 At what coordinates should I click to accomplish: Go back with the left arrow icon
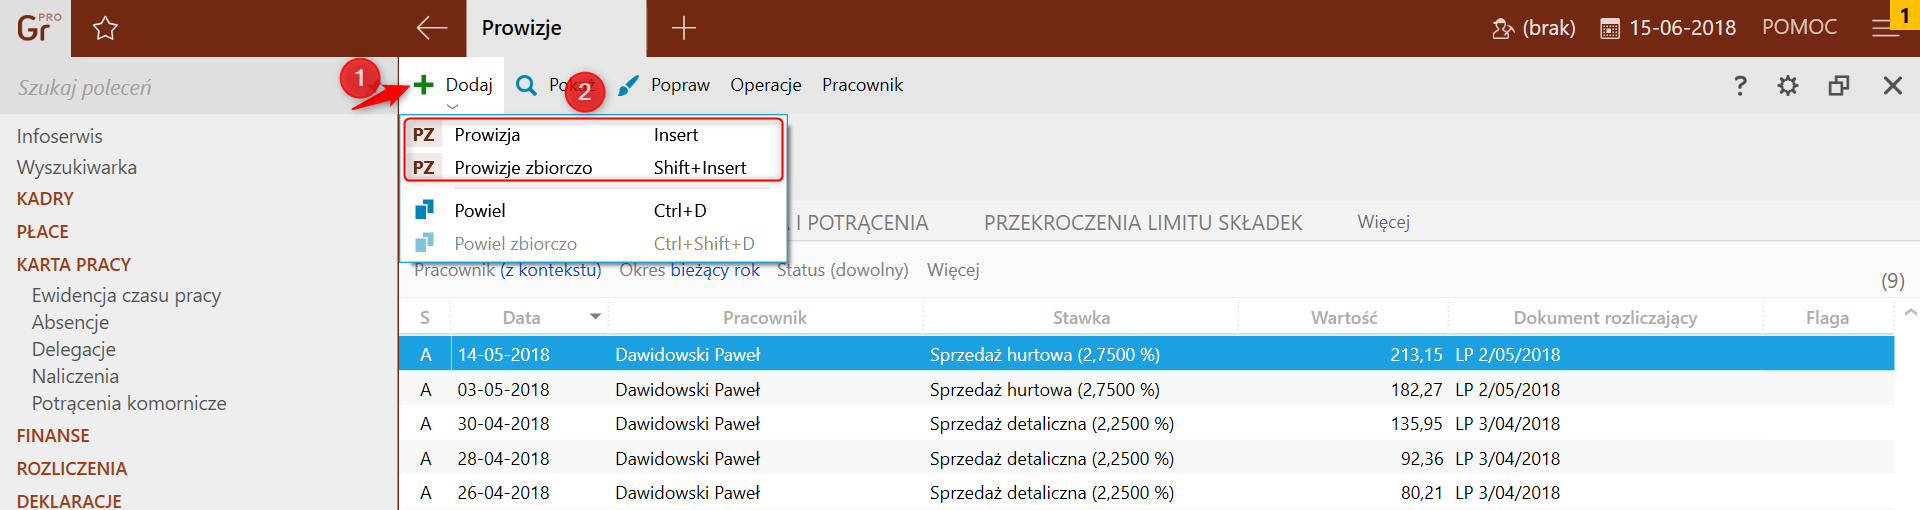(x=432, y=28)
